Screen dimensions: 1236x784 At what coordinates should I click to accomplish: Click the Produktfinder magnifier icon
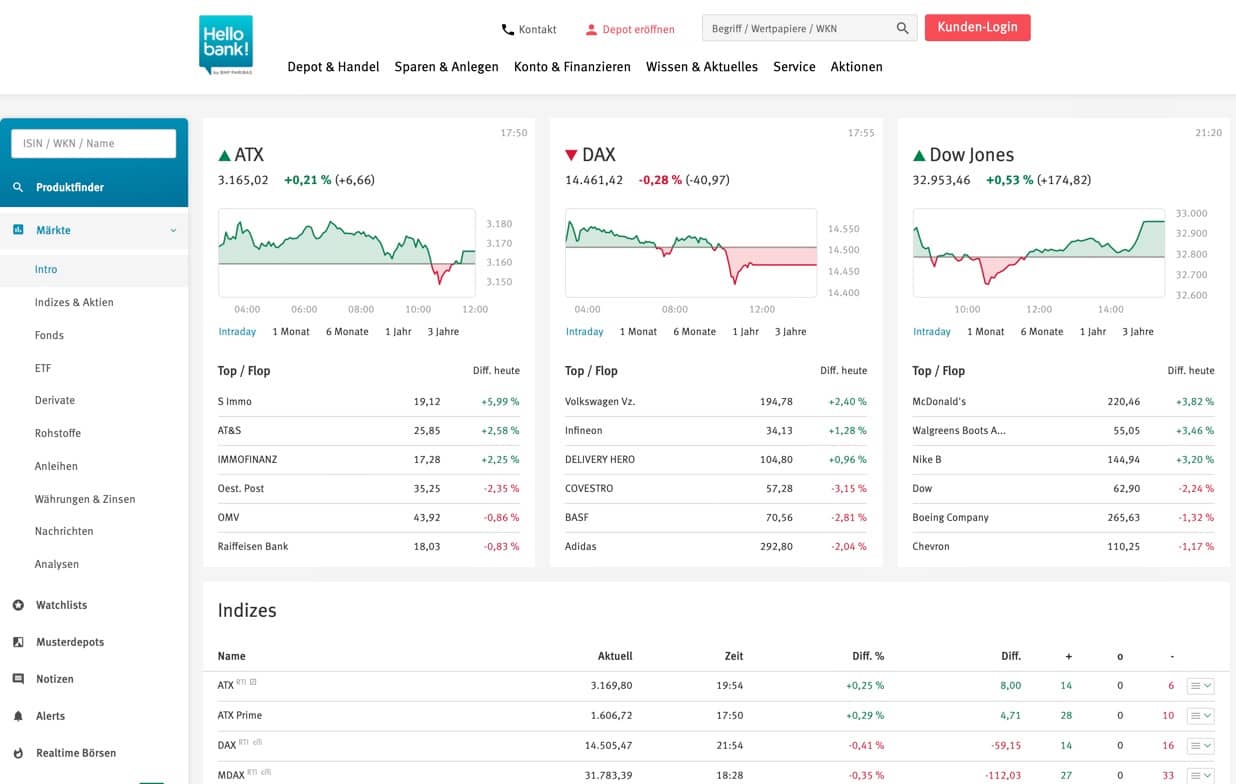tap(18, 187)
